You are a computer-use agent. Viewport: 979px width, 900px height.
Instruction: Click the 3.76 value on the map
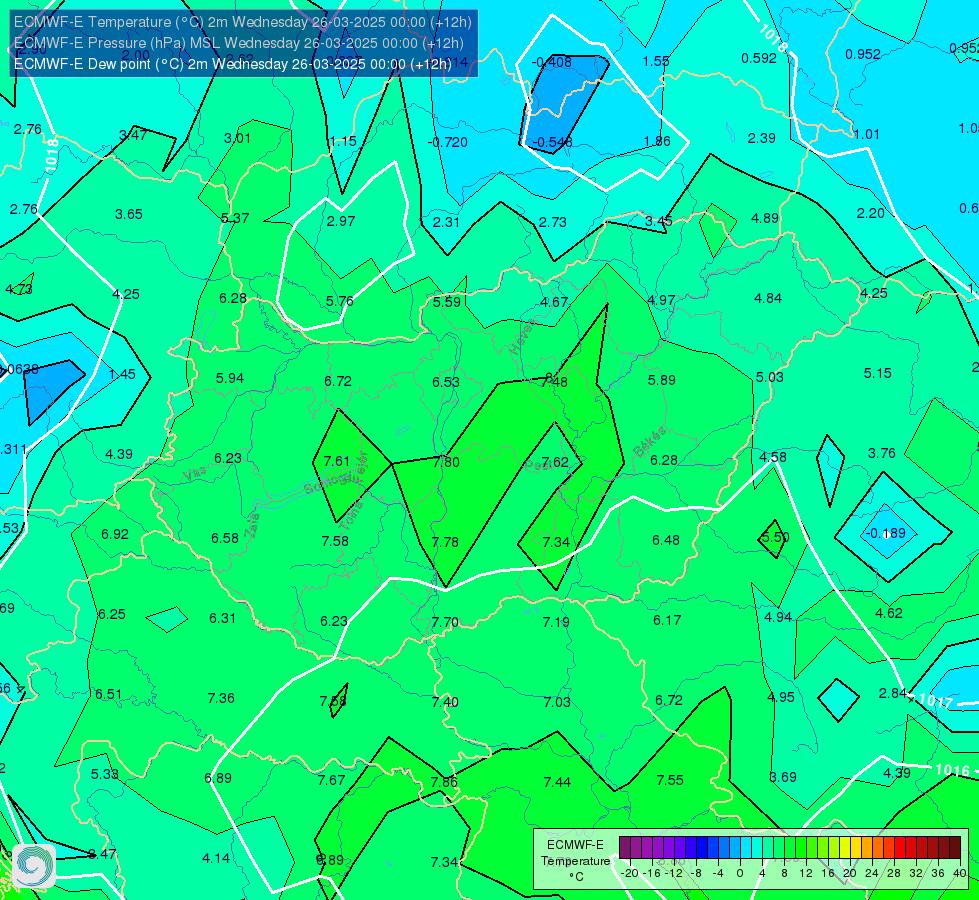tap(882, 453)
